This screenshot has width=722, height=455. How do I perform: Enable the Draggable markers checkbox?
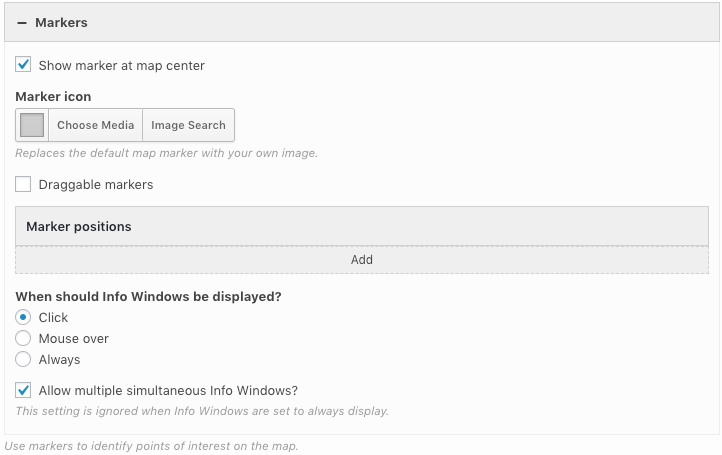23,184
